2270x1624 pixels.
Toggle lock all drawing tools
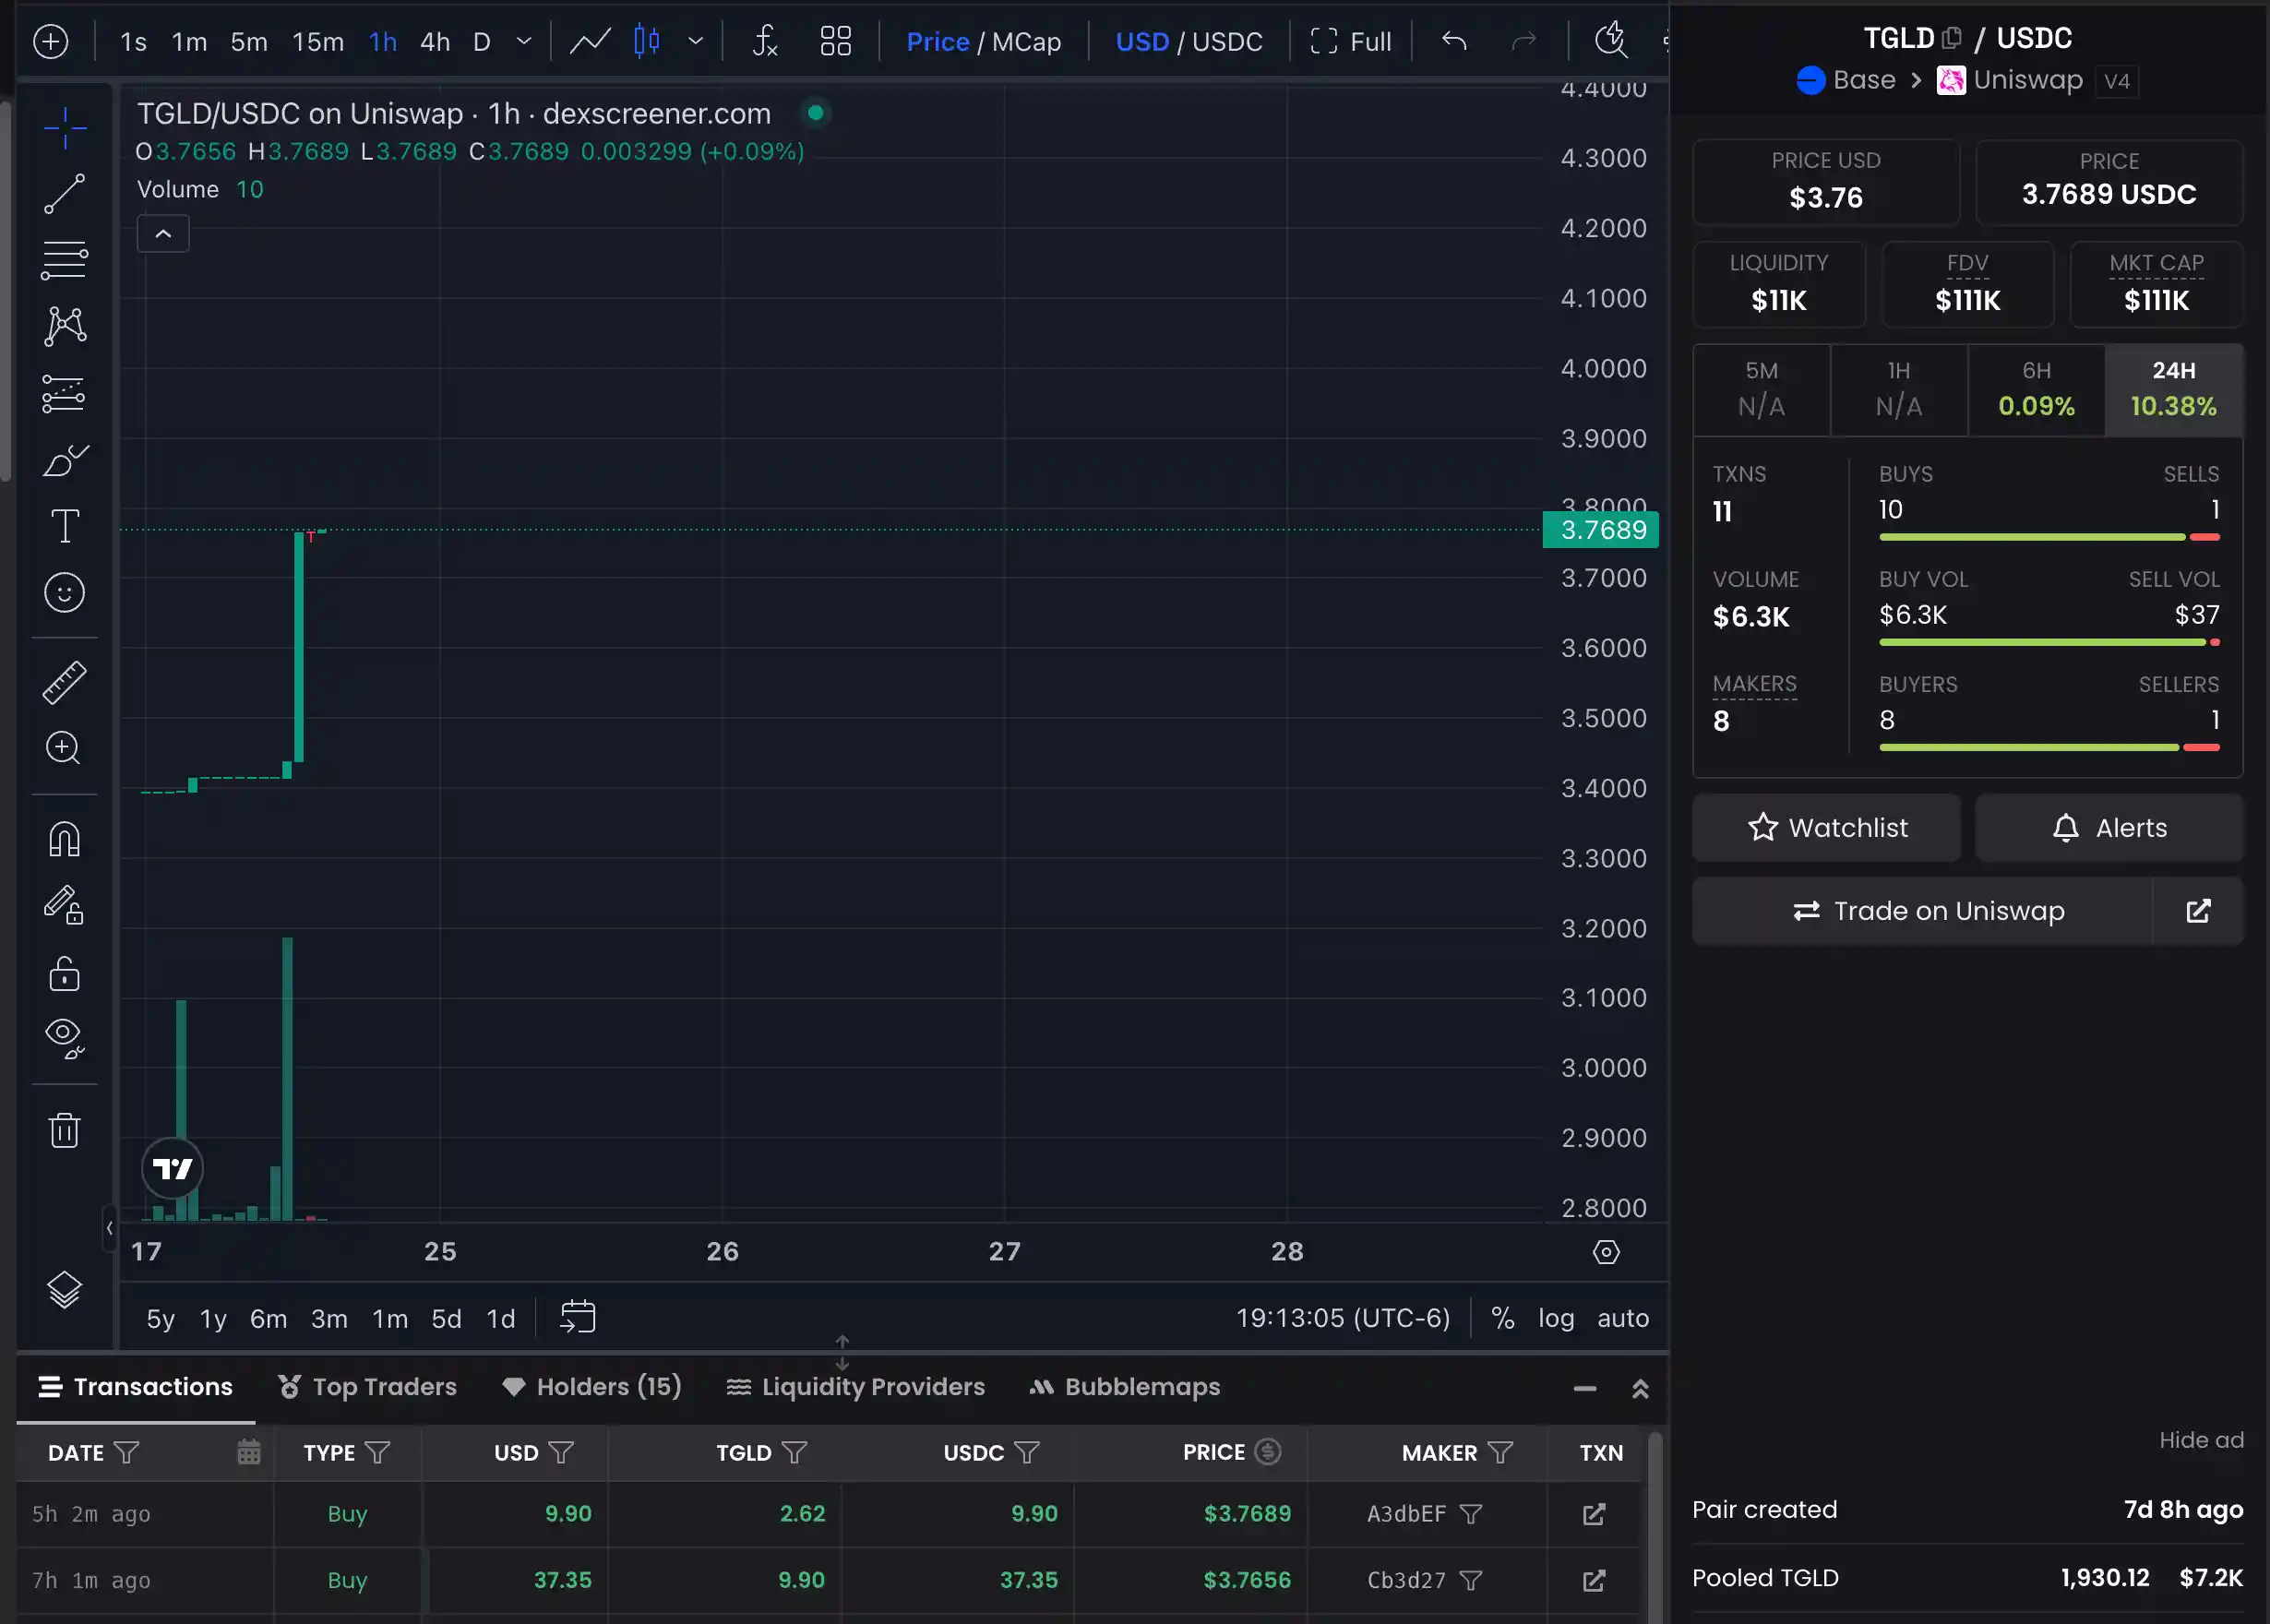pyautogui.click(x=64, y=973)
